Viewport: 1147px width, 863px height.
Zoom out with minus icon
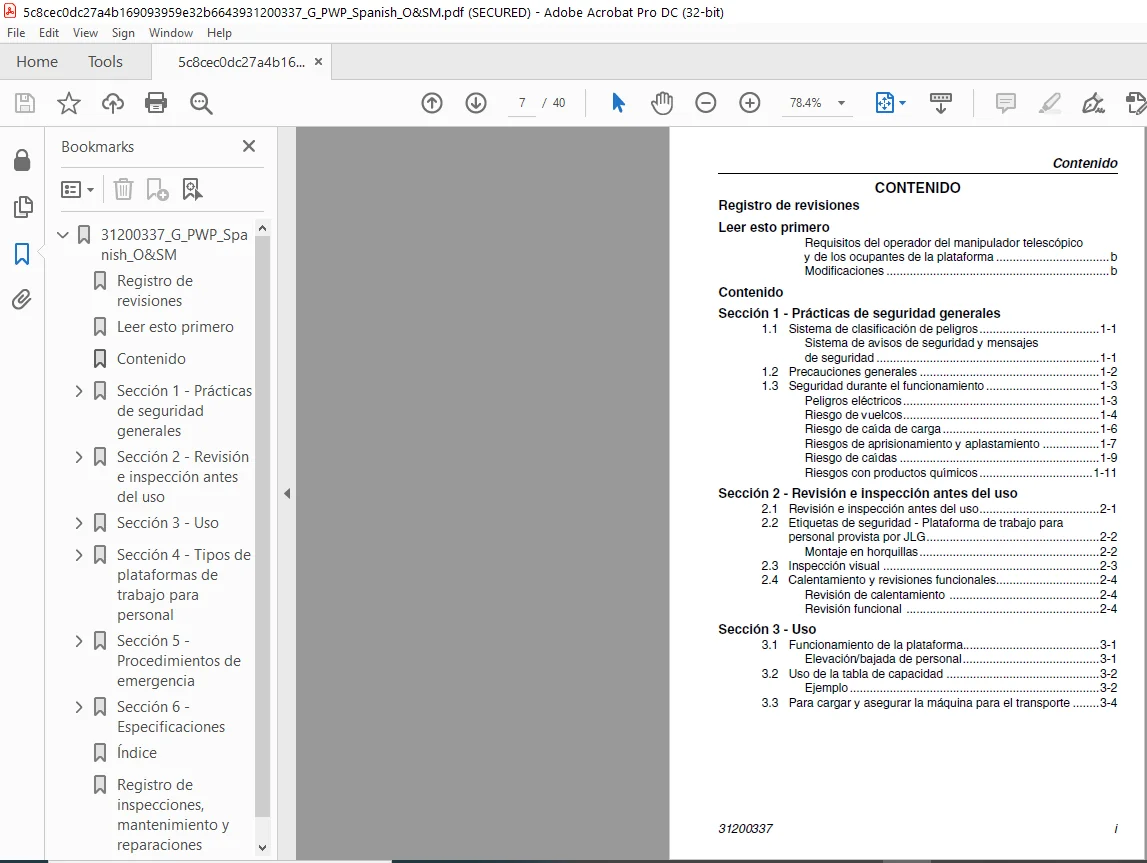[706, 103]
